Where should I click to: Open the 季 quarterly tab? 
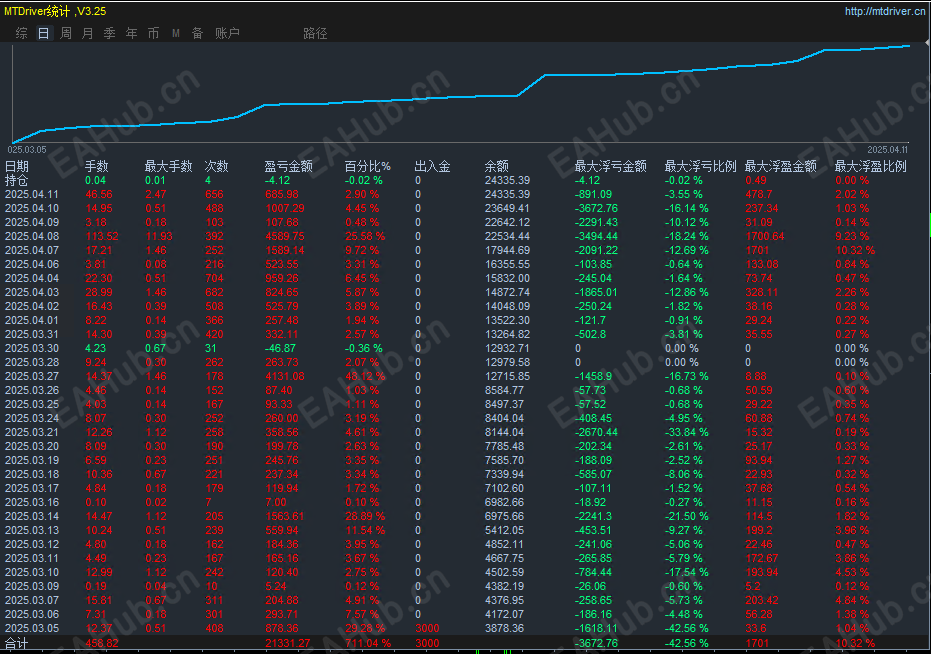(x=109, y=33)
